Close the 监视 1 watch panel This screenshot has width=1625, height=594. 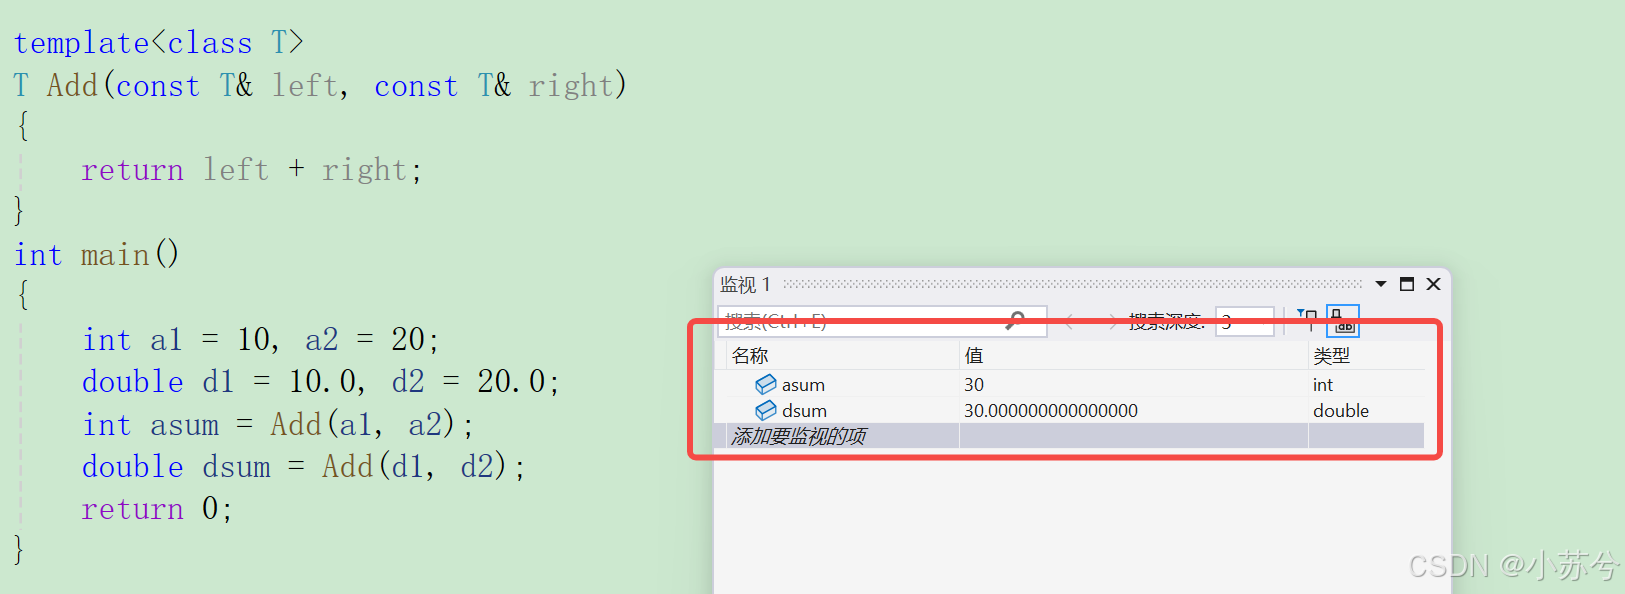1433,284
